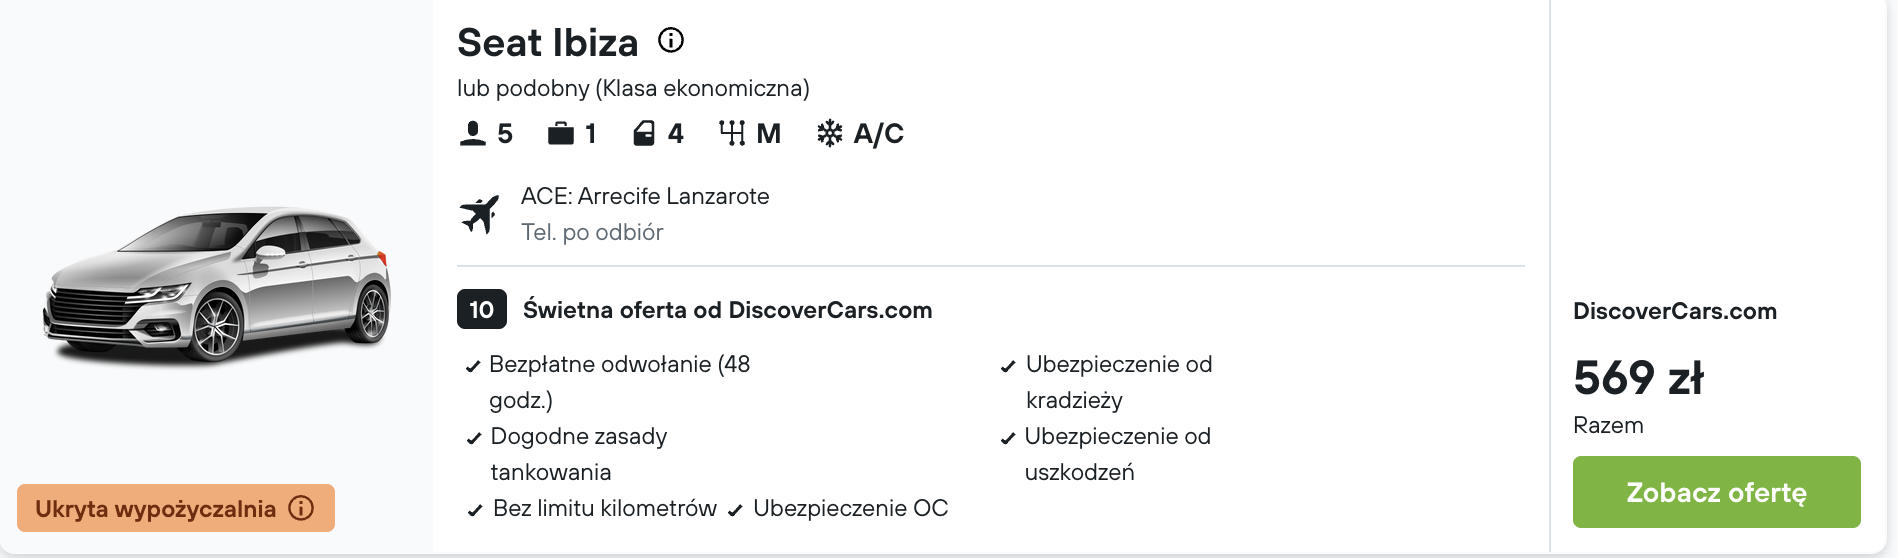Click the car doors icon
The image size is (1898, 558).
tap(644, 133)
